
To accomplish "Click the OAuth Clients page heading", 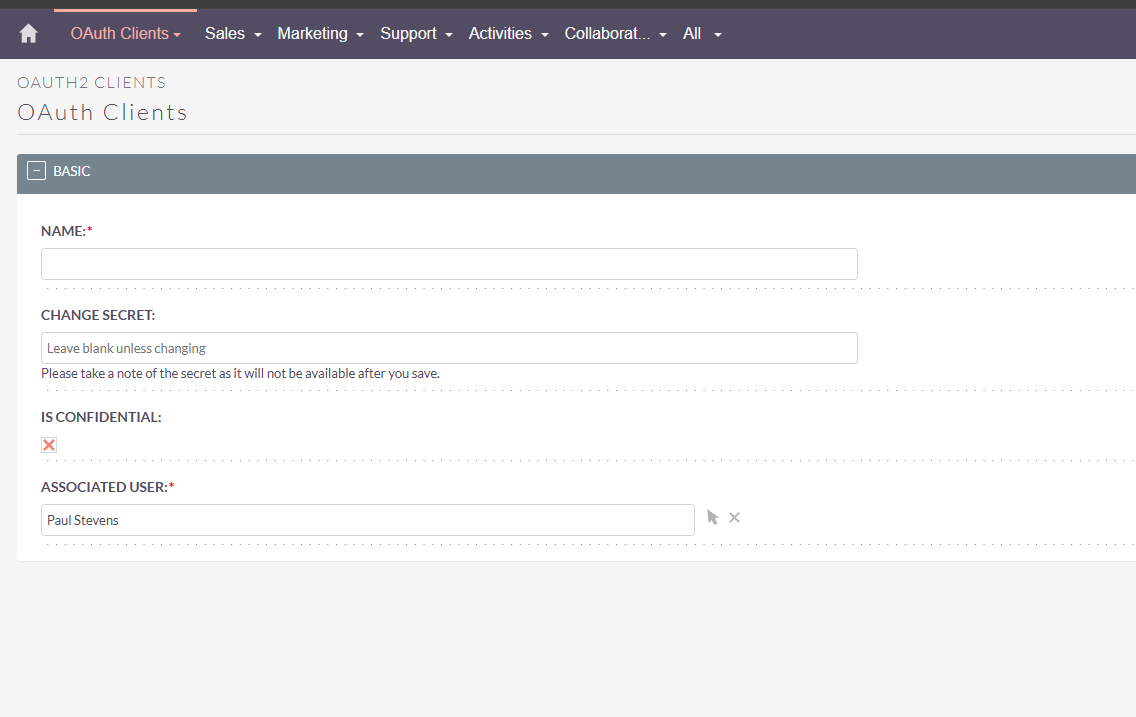I will coord(102,112).
